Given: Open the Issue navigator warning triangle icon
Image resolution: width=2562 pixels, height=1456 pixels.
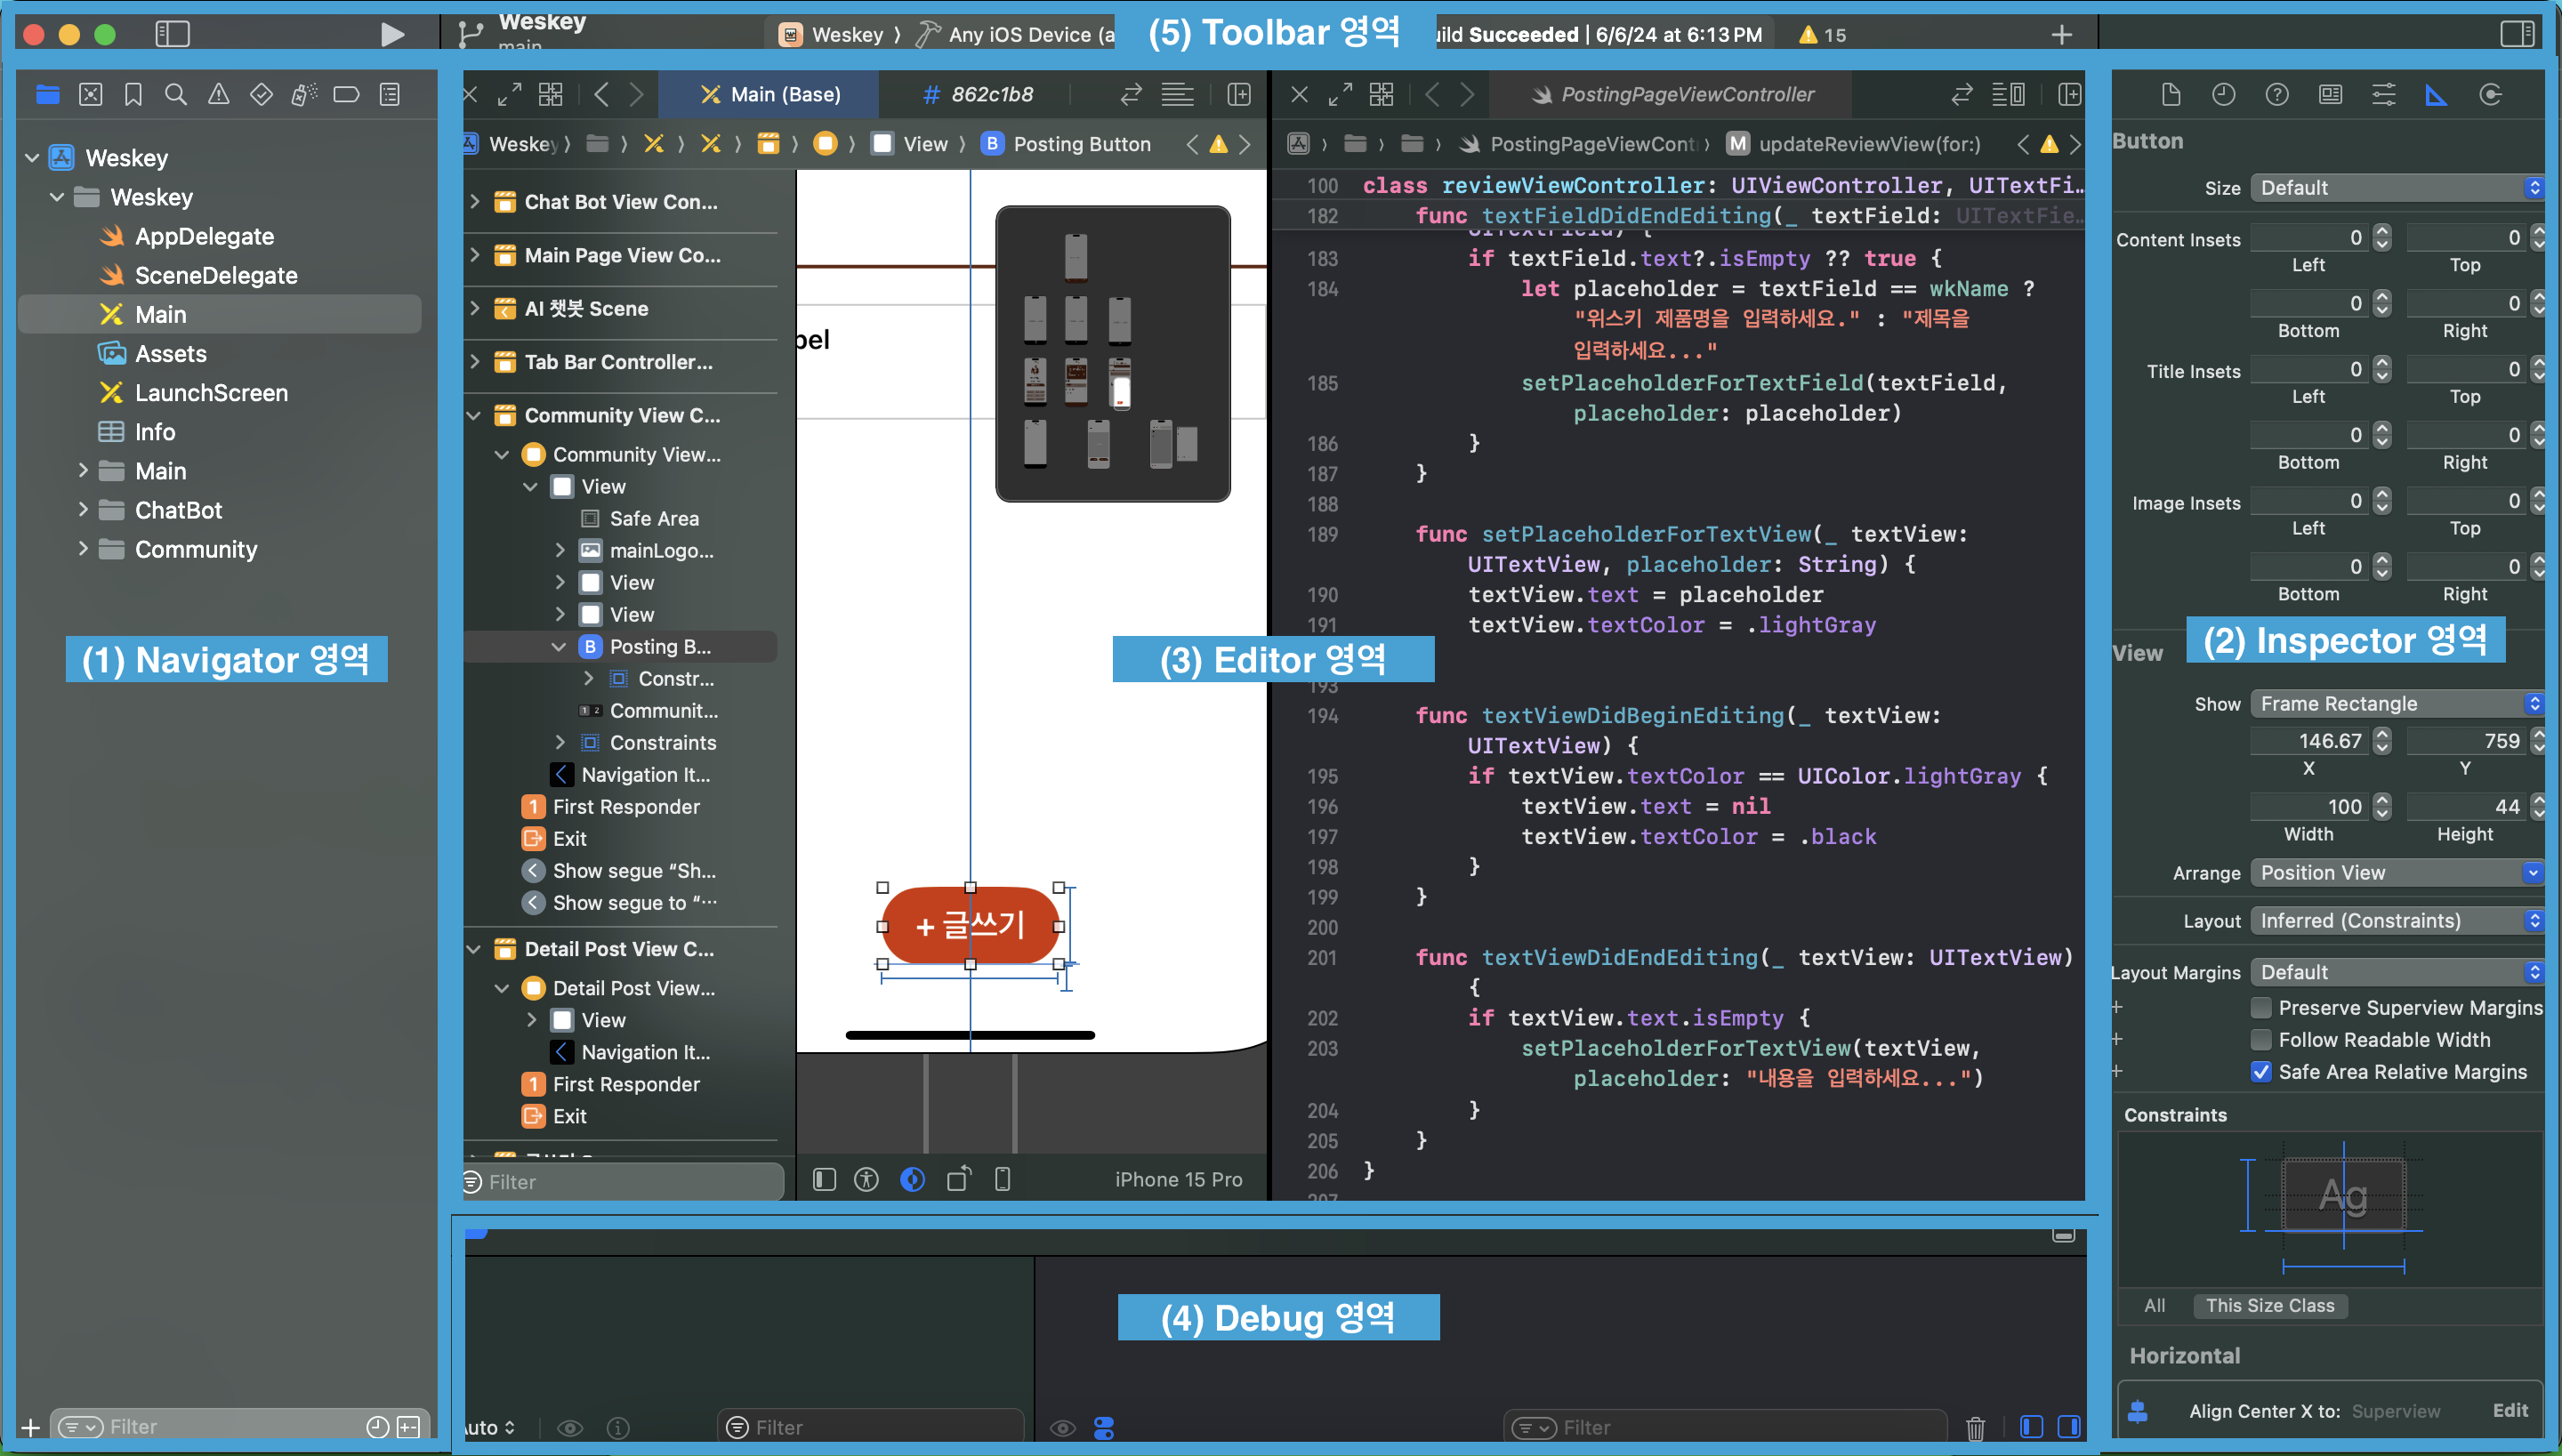Looking at the screenshot, I should pos(218,95).
